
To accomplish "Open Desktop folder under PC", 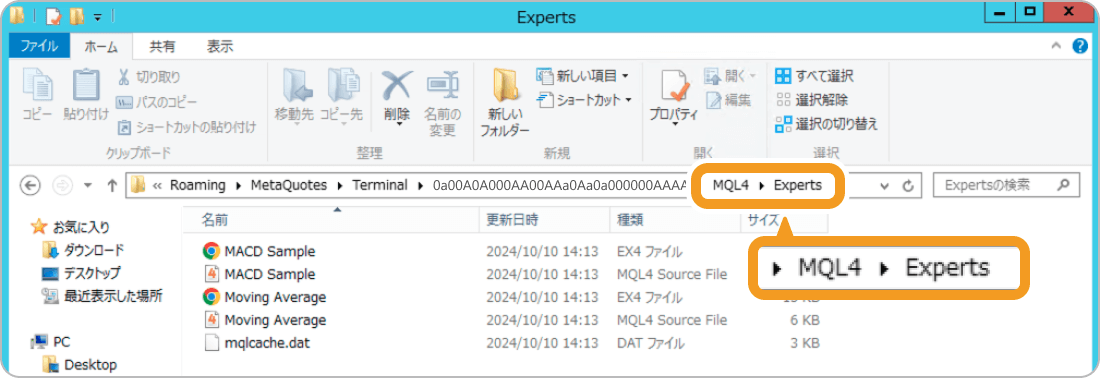I will tap(90, 365).
